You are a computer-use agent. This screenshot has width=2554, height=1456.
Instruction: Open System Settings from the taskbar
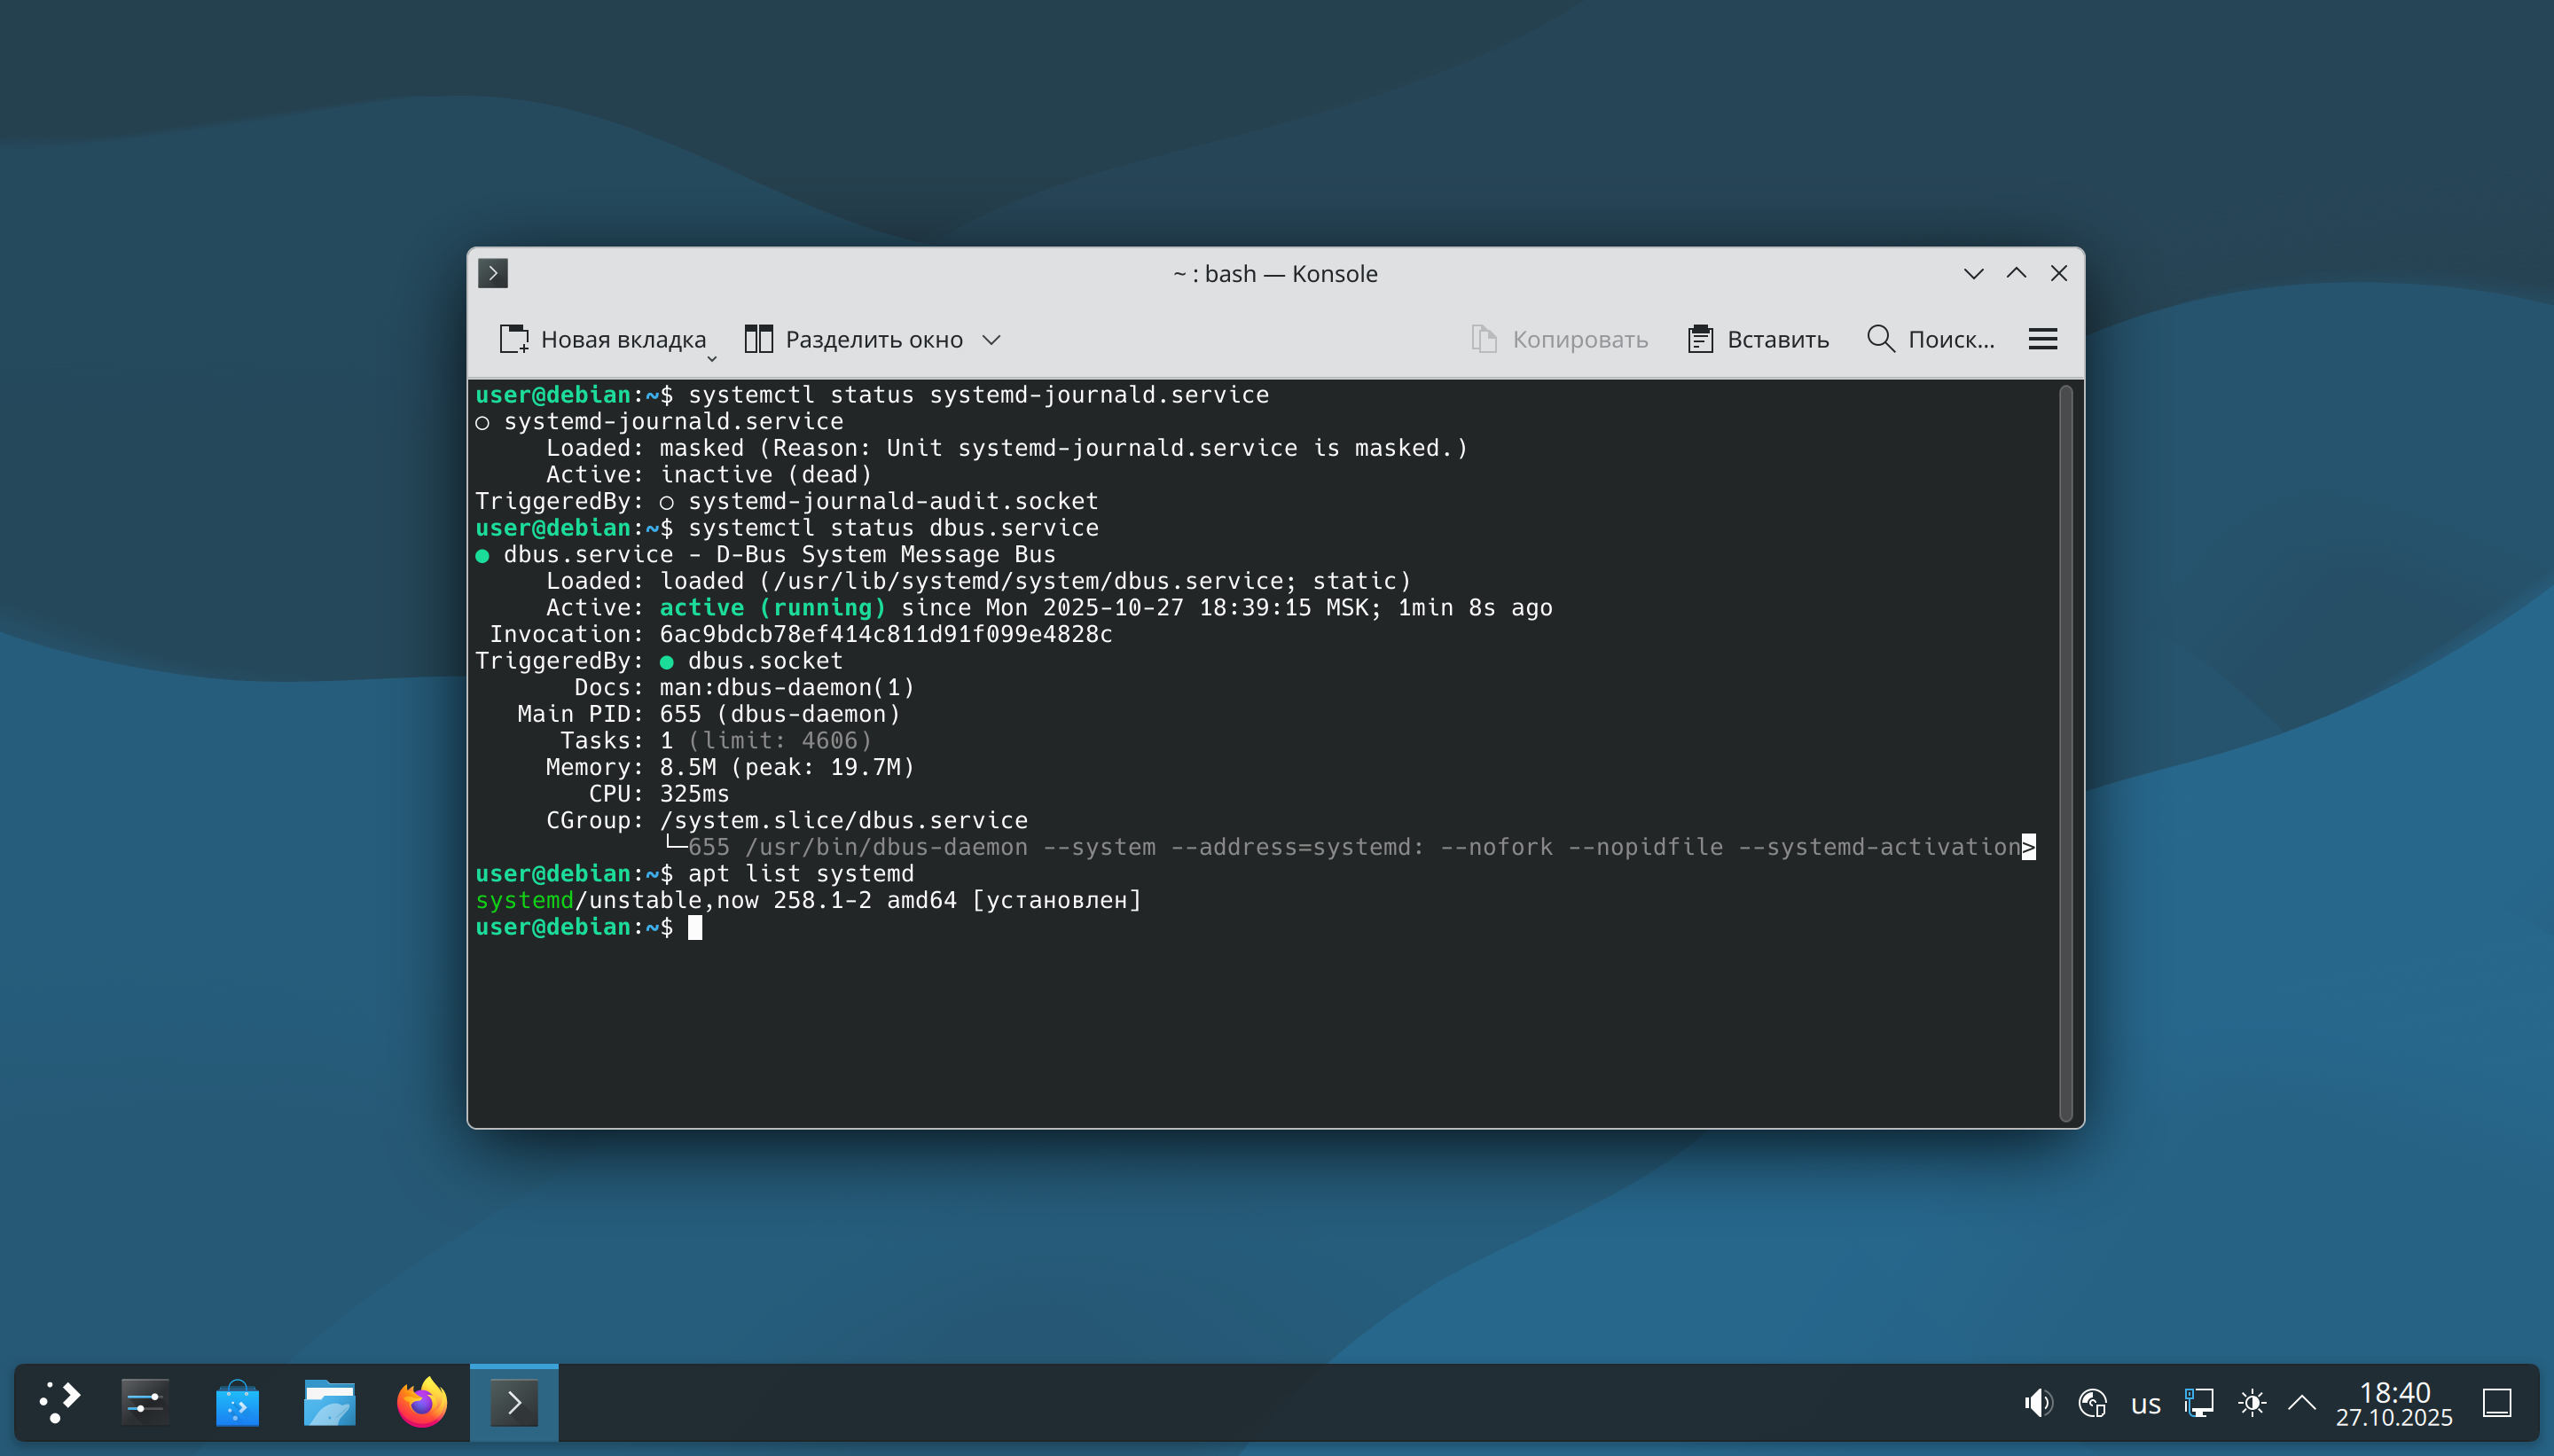145,1402
